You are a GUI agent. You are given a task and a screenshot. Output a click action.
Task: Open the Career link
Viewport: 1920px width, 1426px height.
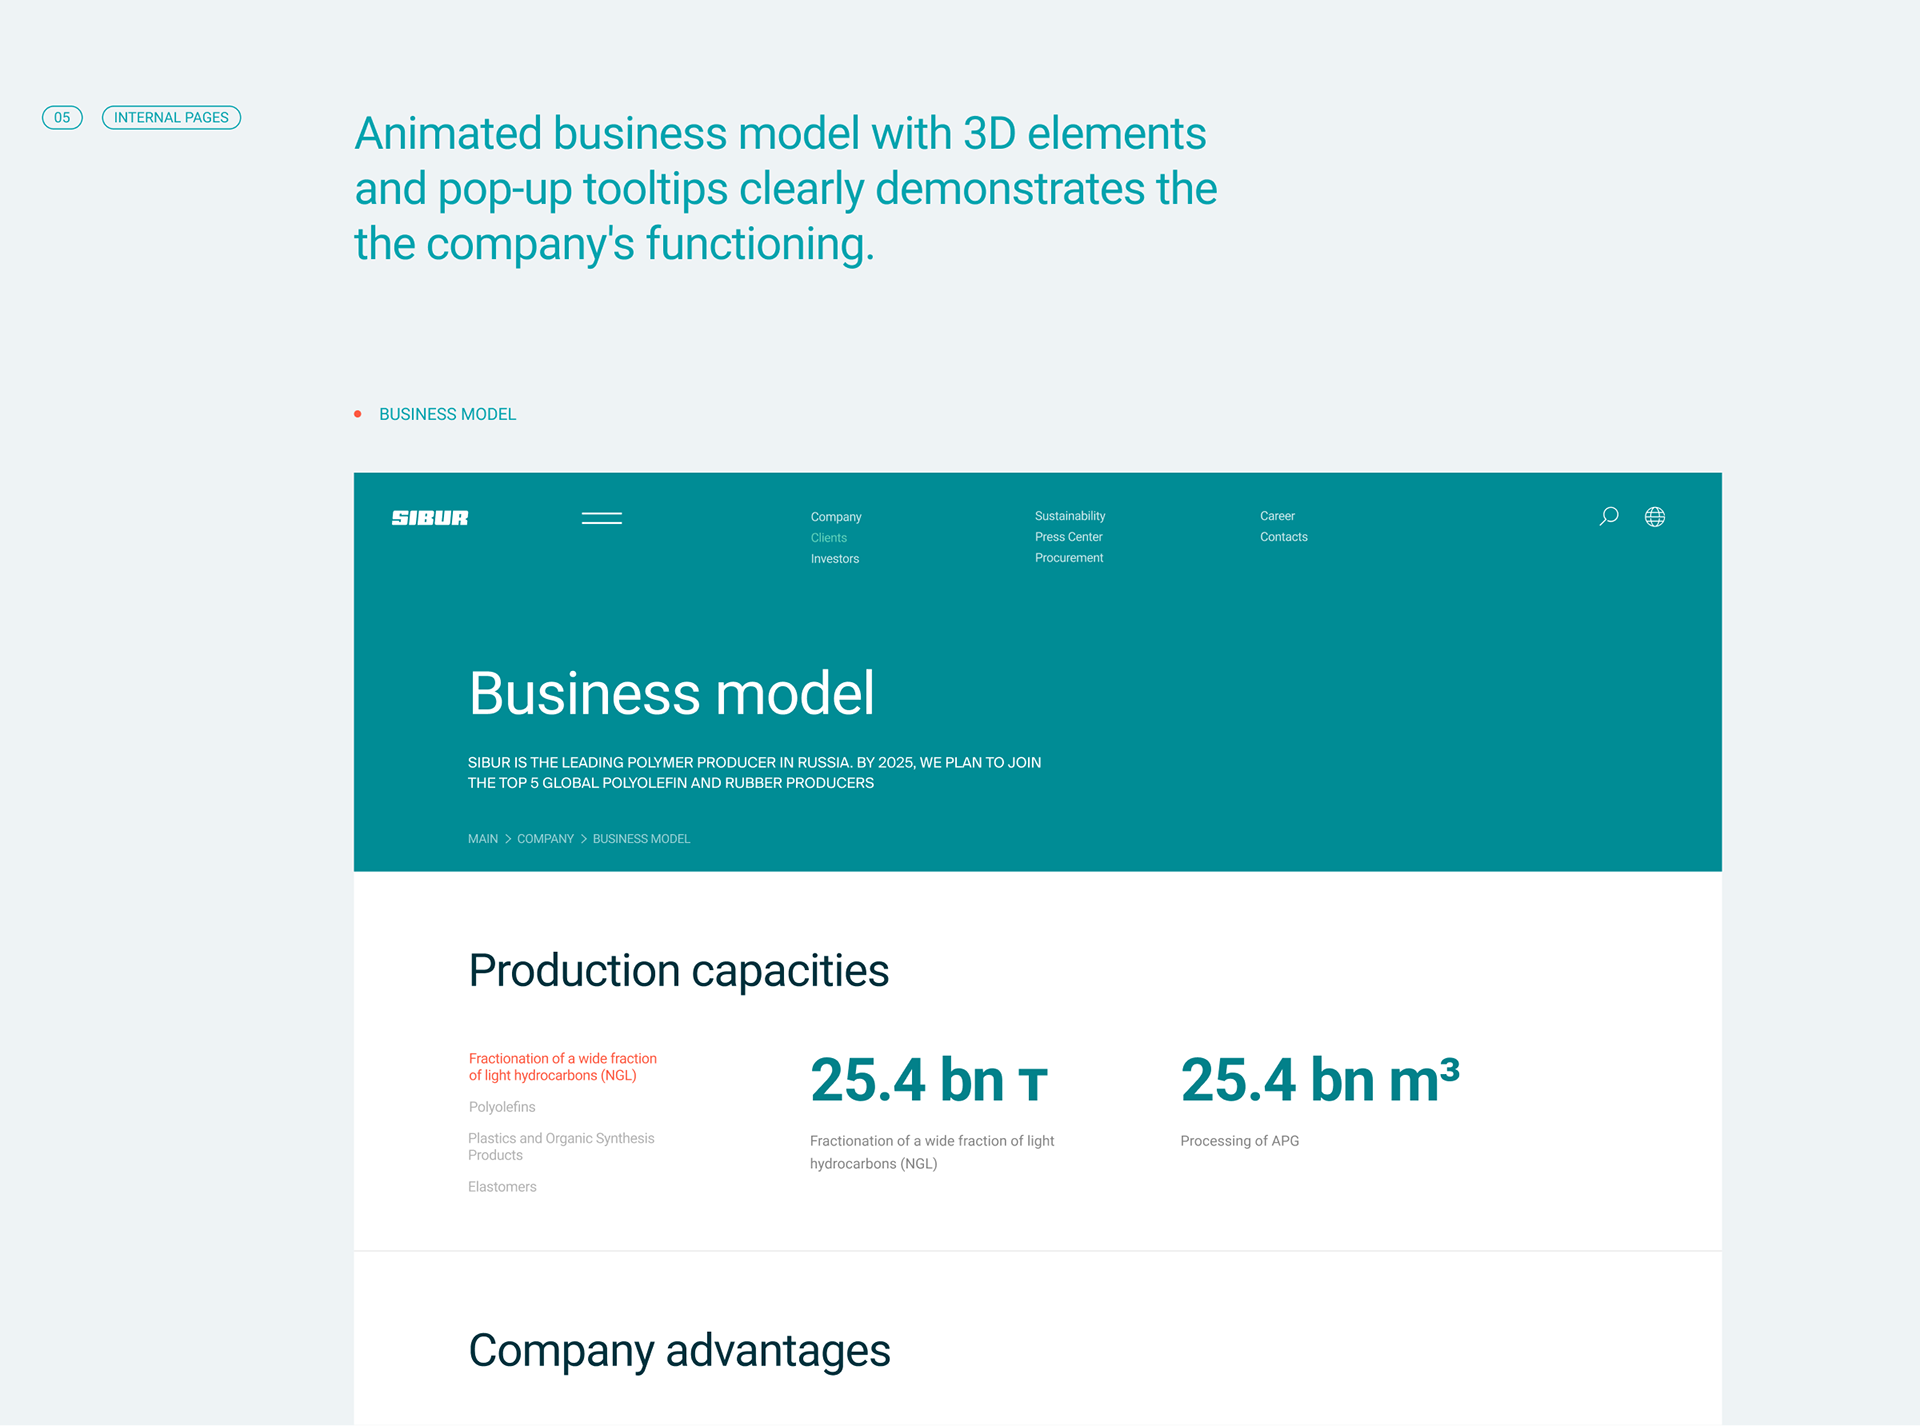(x=1277, y=516)
